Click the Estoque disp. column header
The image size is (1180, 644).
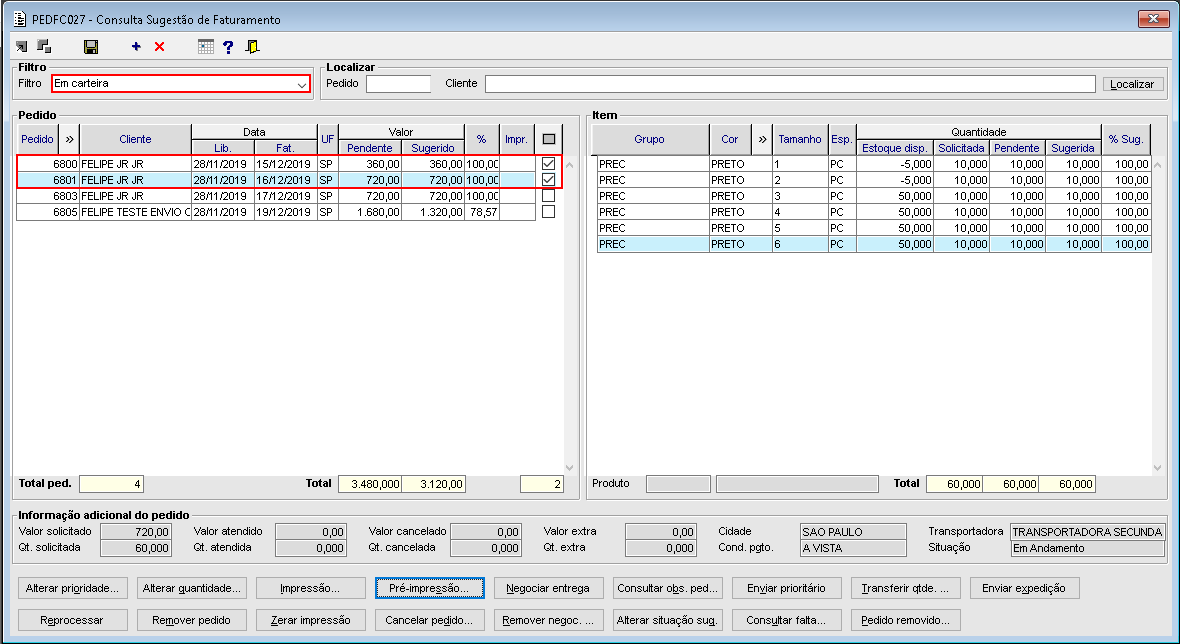pos(895,148)
